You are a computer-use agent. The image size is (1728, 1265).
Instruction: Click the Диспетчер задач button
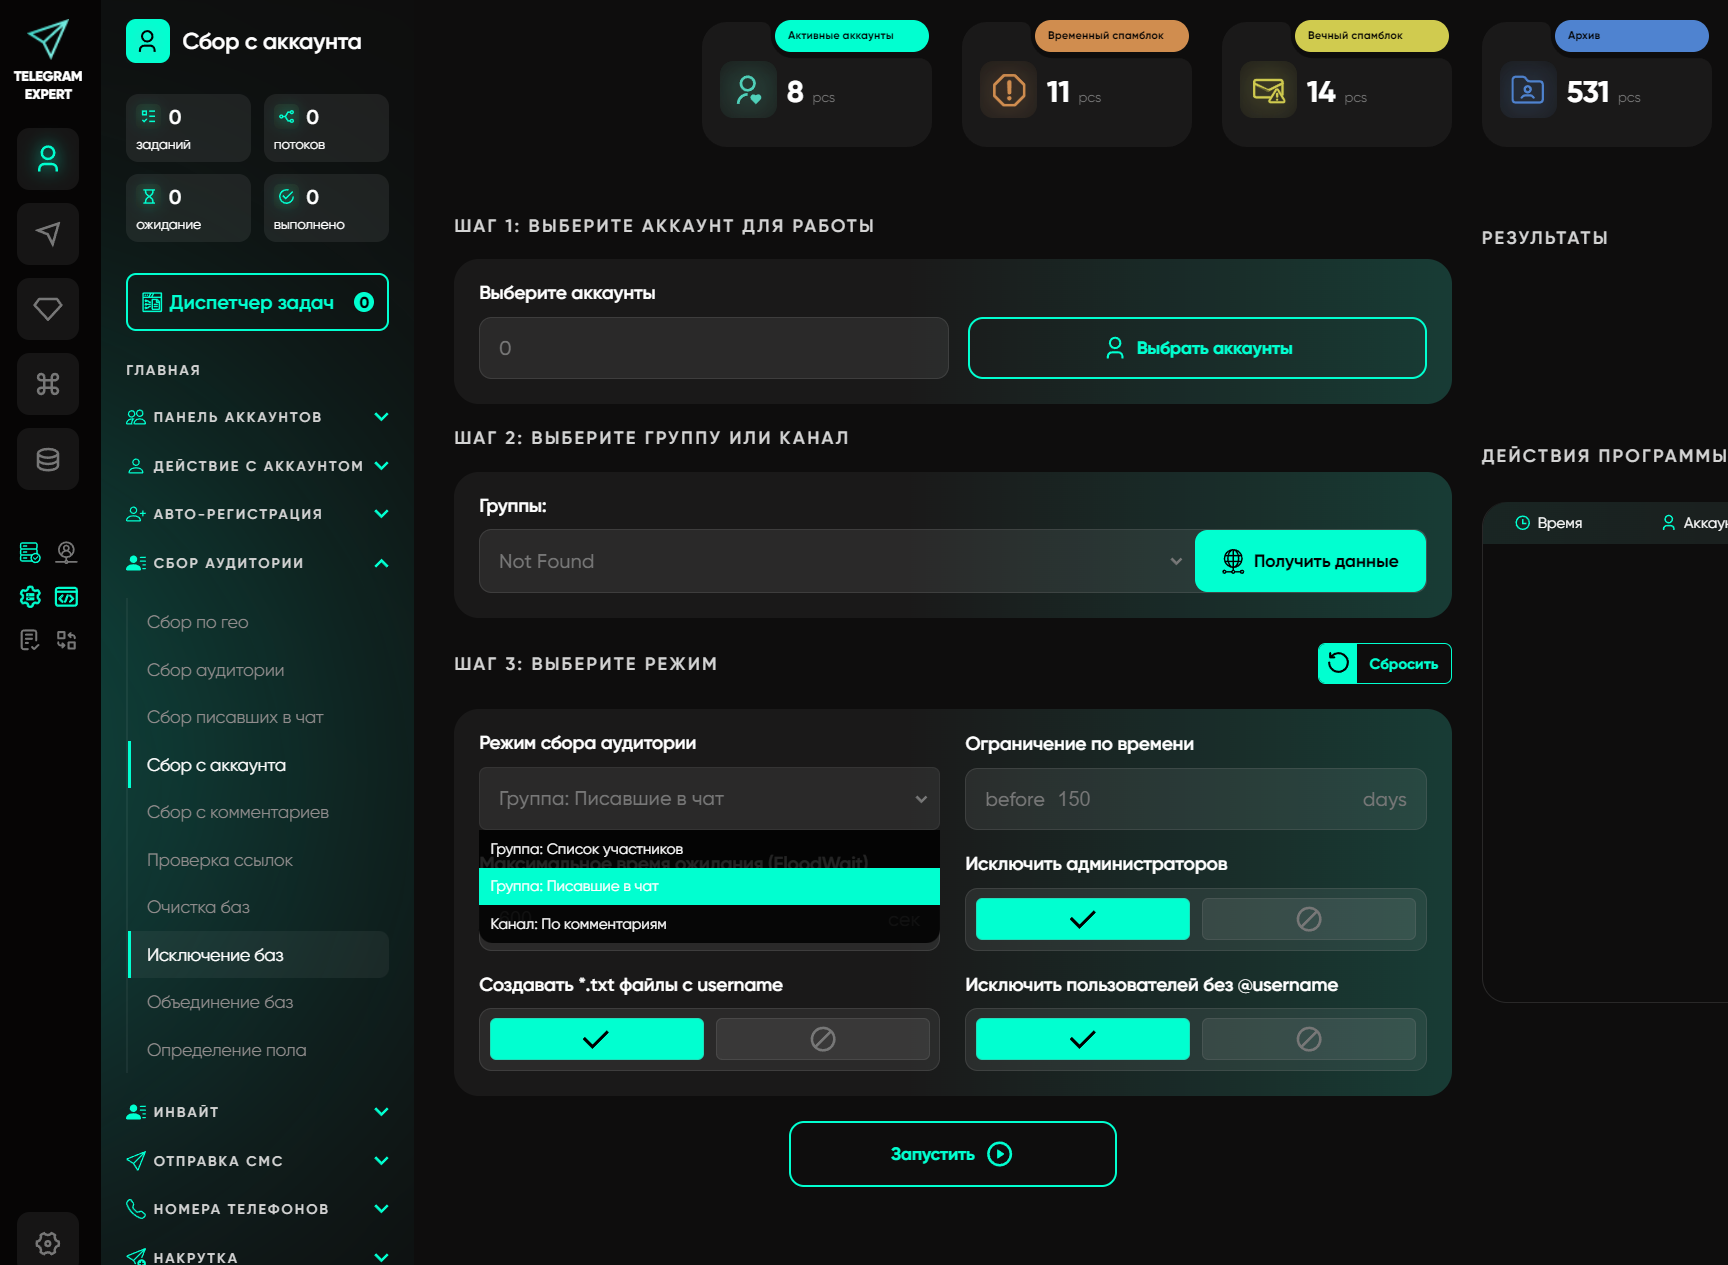point(257,302)
